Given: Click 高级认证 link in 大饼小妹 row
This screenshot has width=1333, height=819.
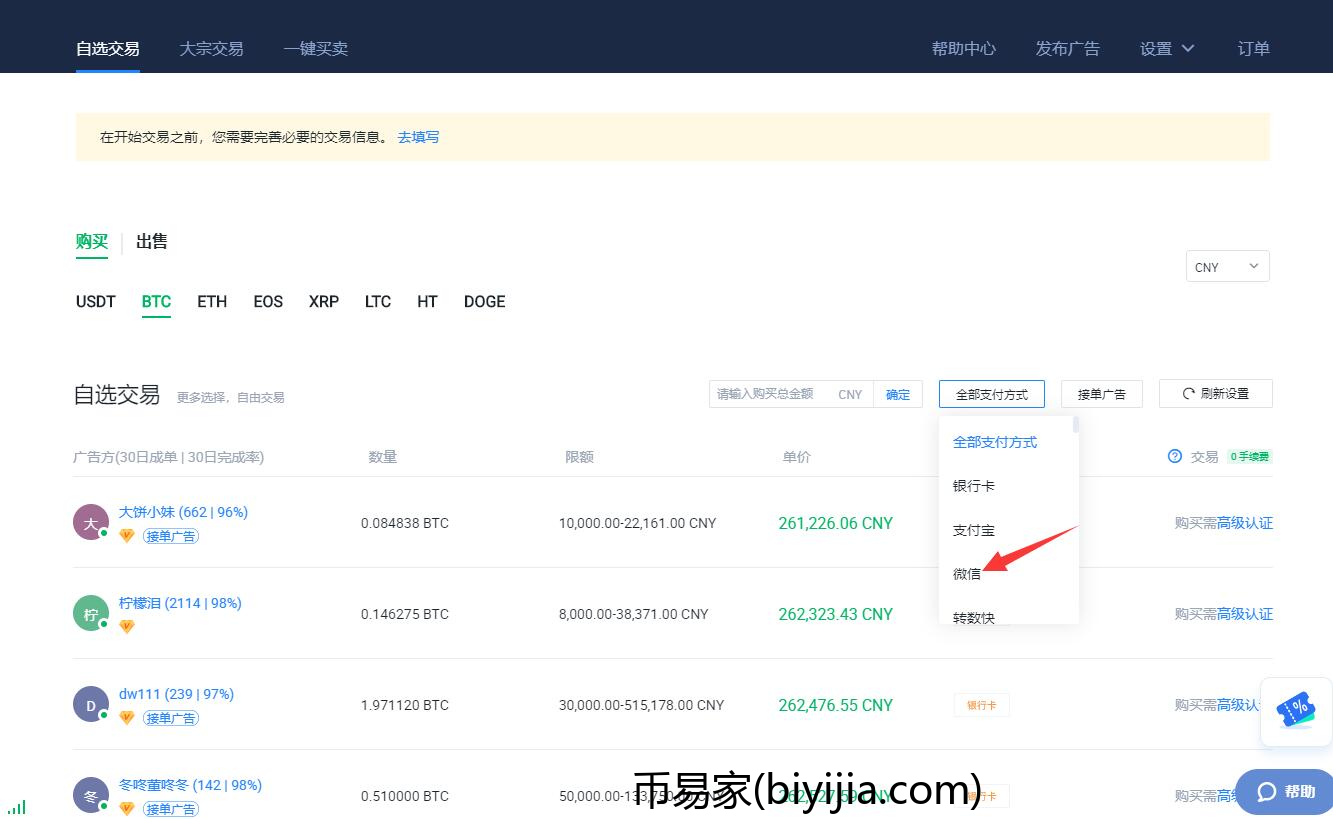Looking at the screenshot, I should pos(1245,522).
